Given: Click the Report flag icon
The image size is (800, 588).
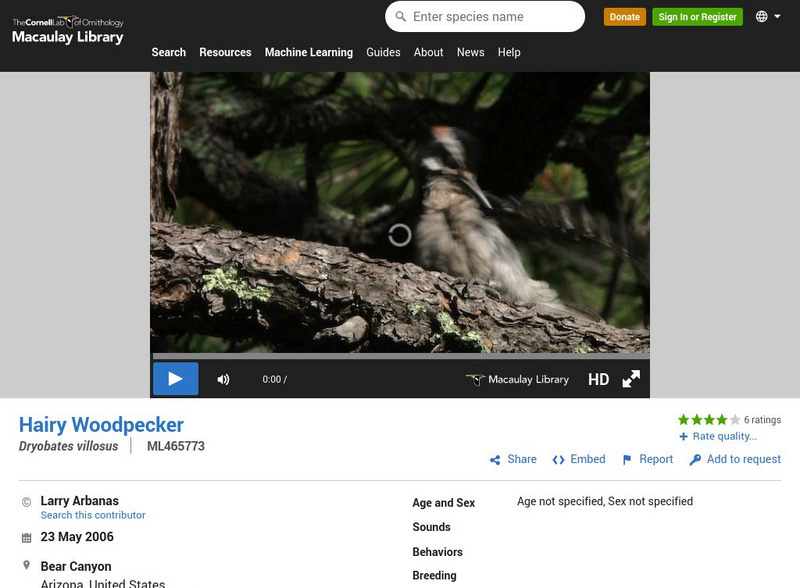Looking at the screenshot, I should 627,460.
